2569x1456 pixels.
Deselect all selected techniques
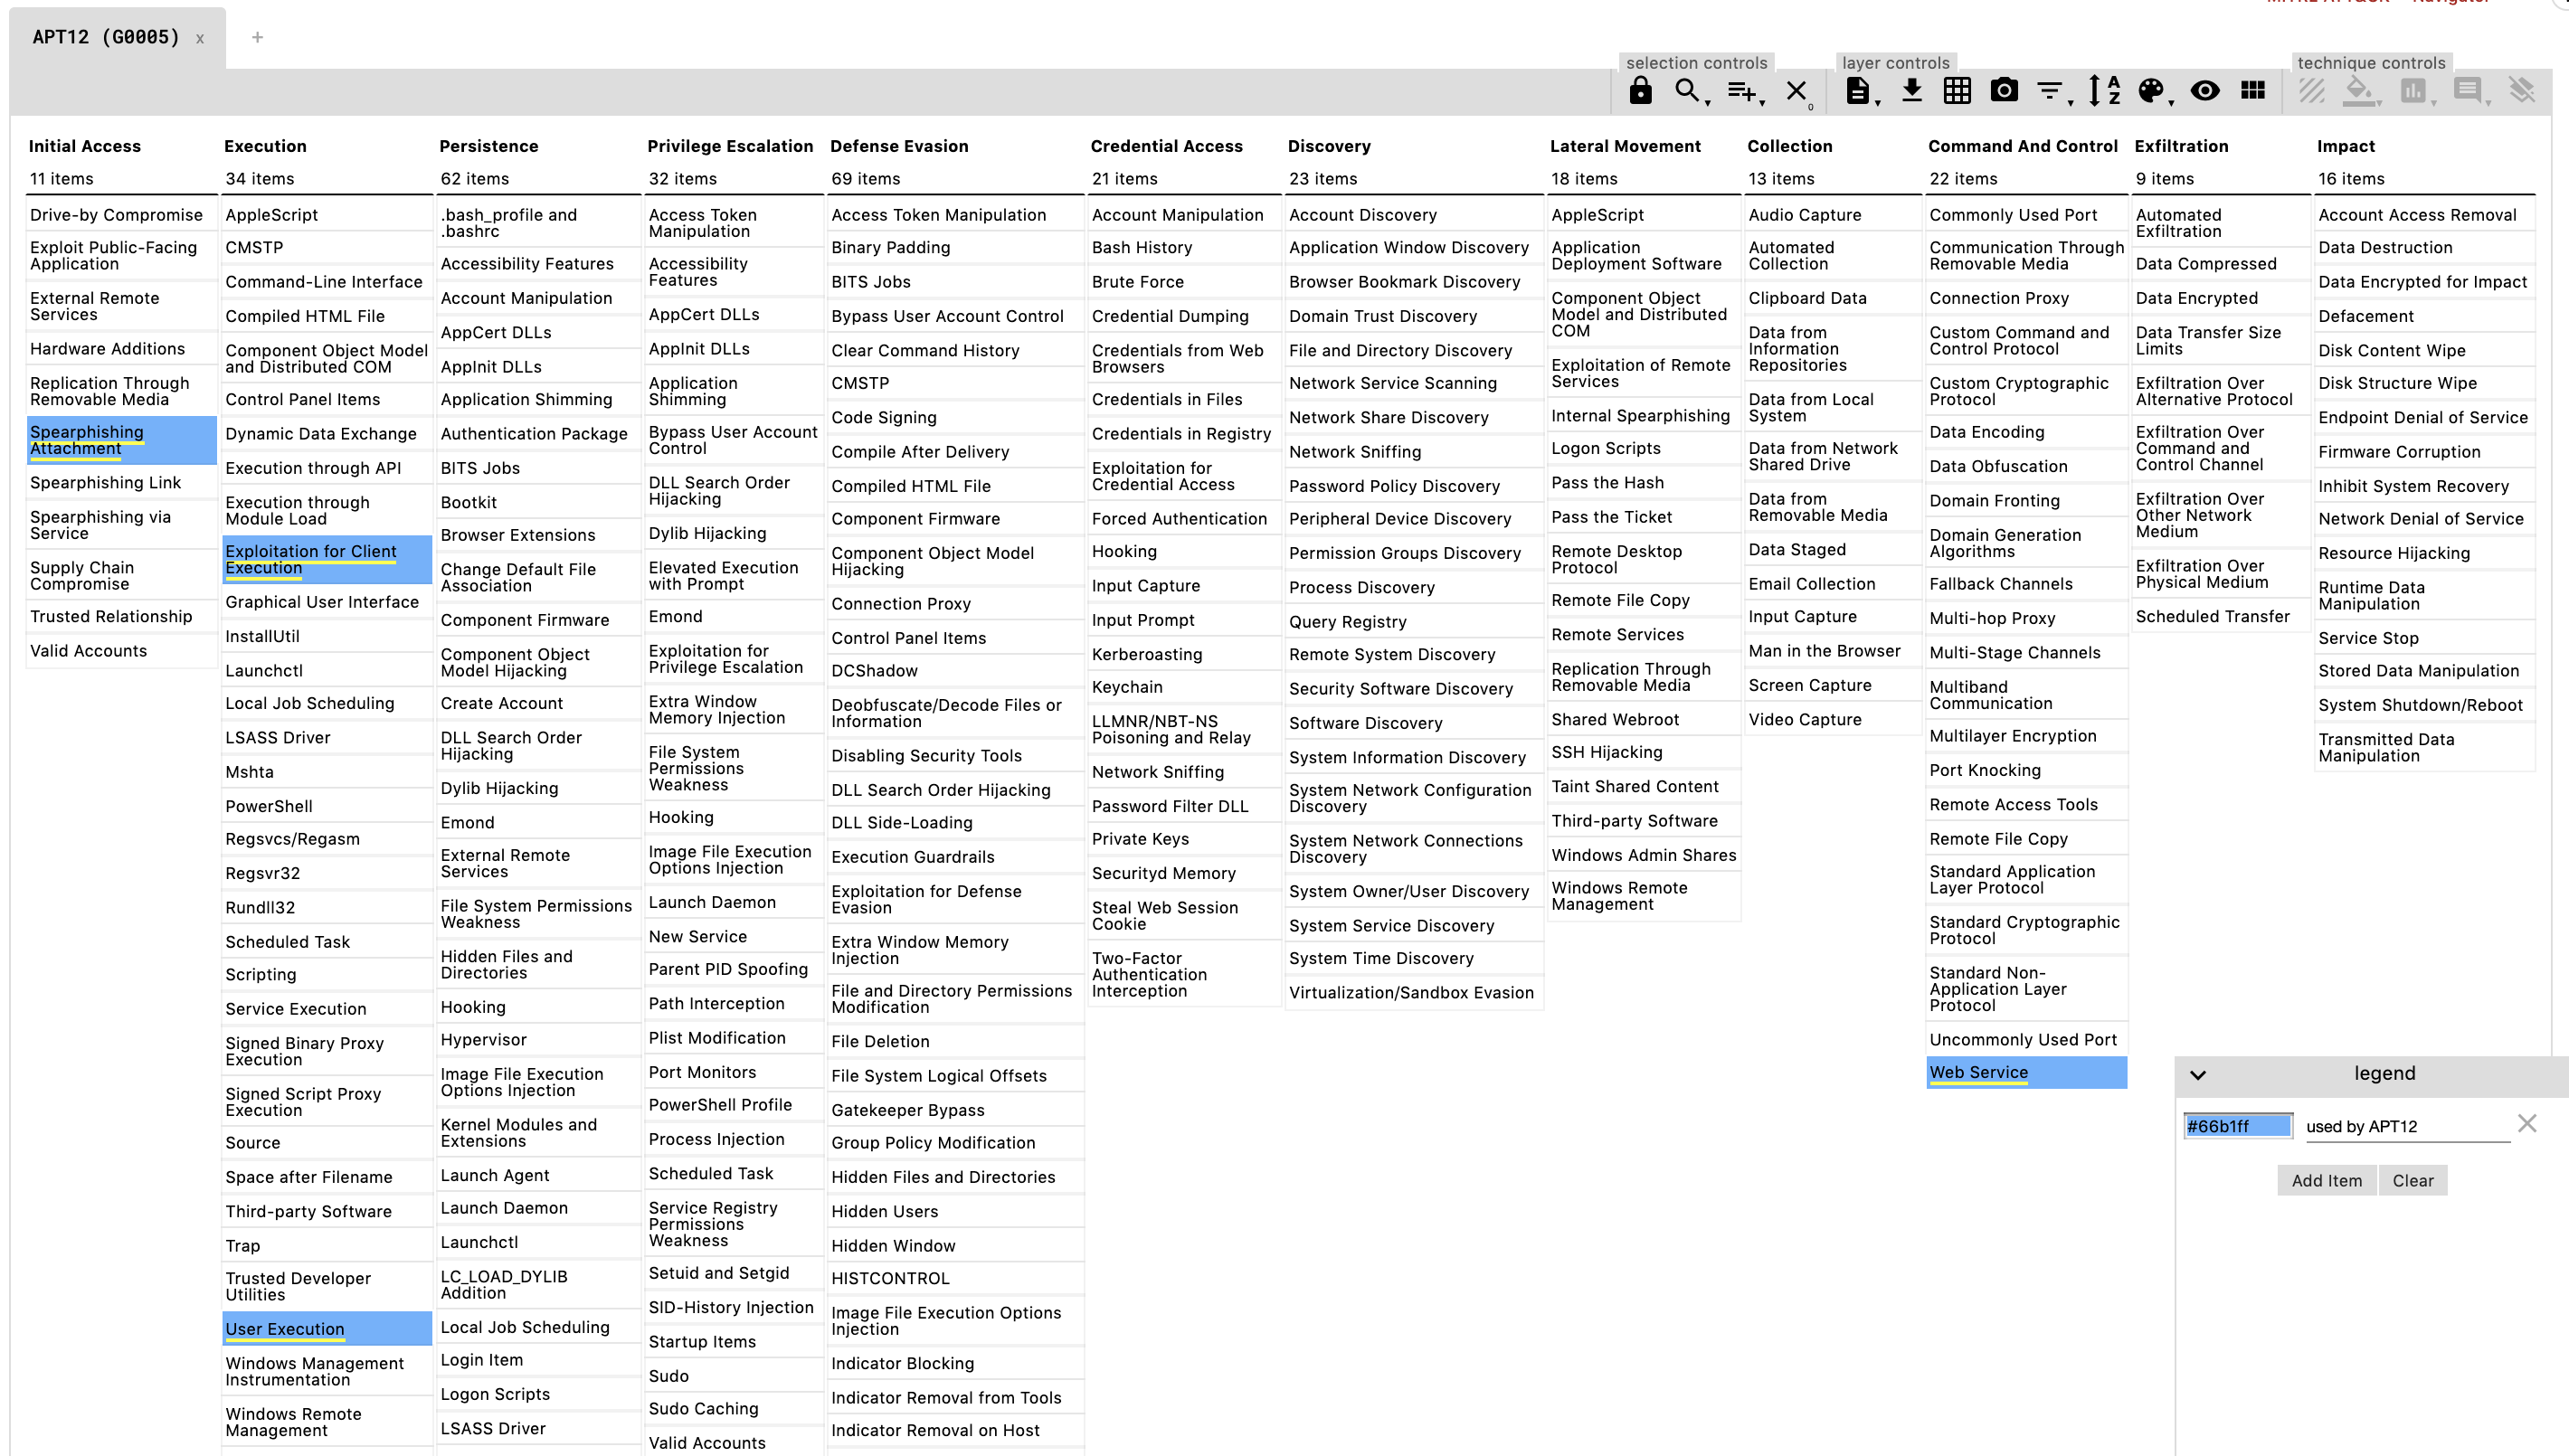1797,91
